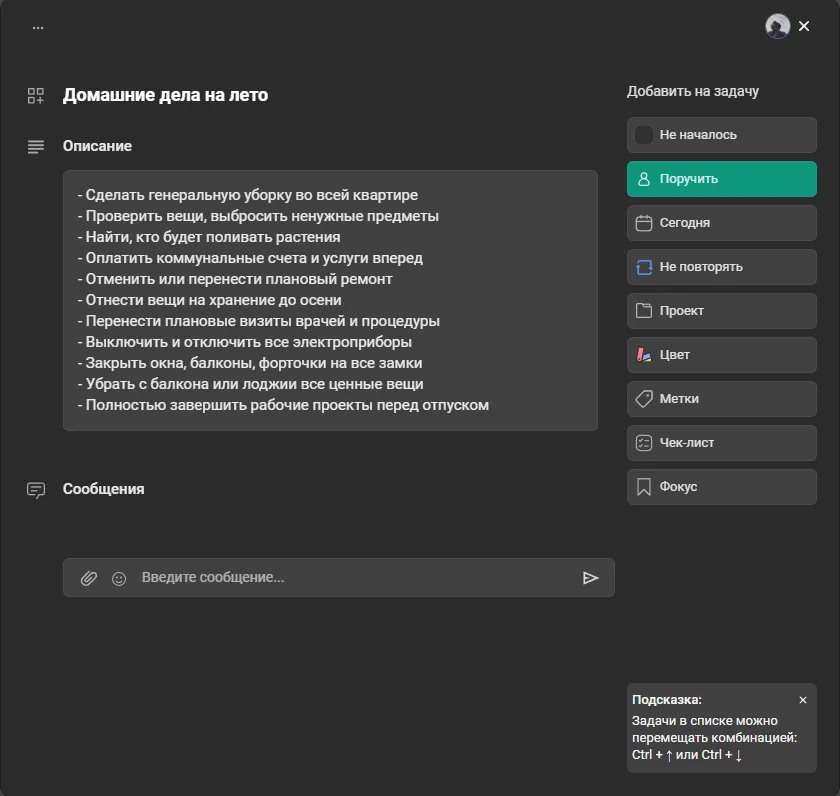Open the emoji picker smiley icon

[119, 578]
